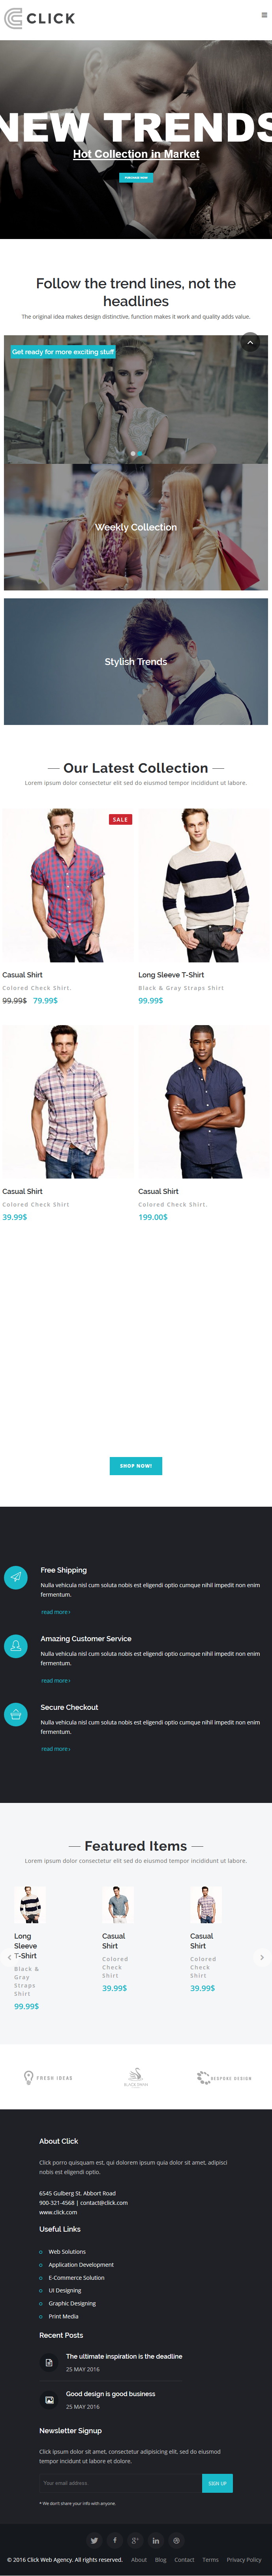The width and height of the screenshot is (272, 2576).
Task: Focus the Your email address field
Action: click(x=120, y=2482)
